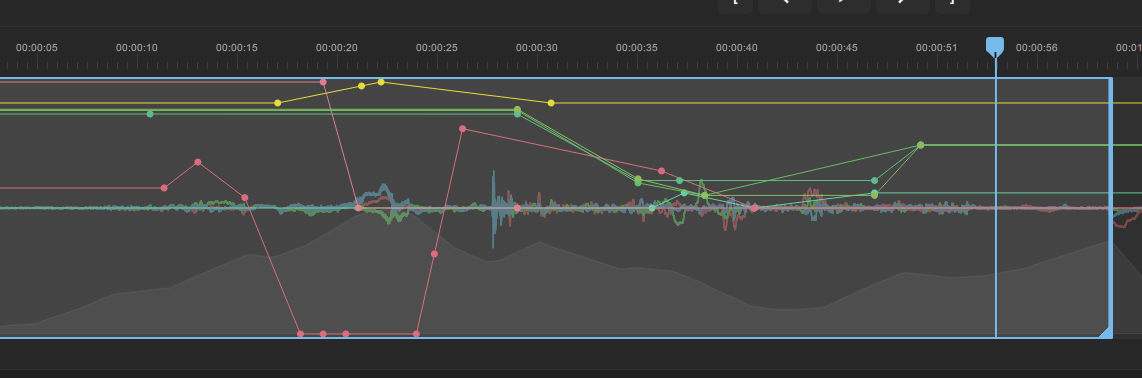Select the highest yellow keyframe at the curve peak

[381, 82]
